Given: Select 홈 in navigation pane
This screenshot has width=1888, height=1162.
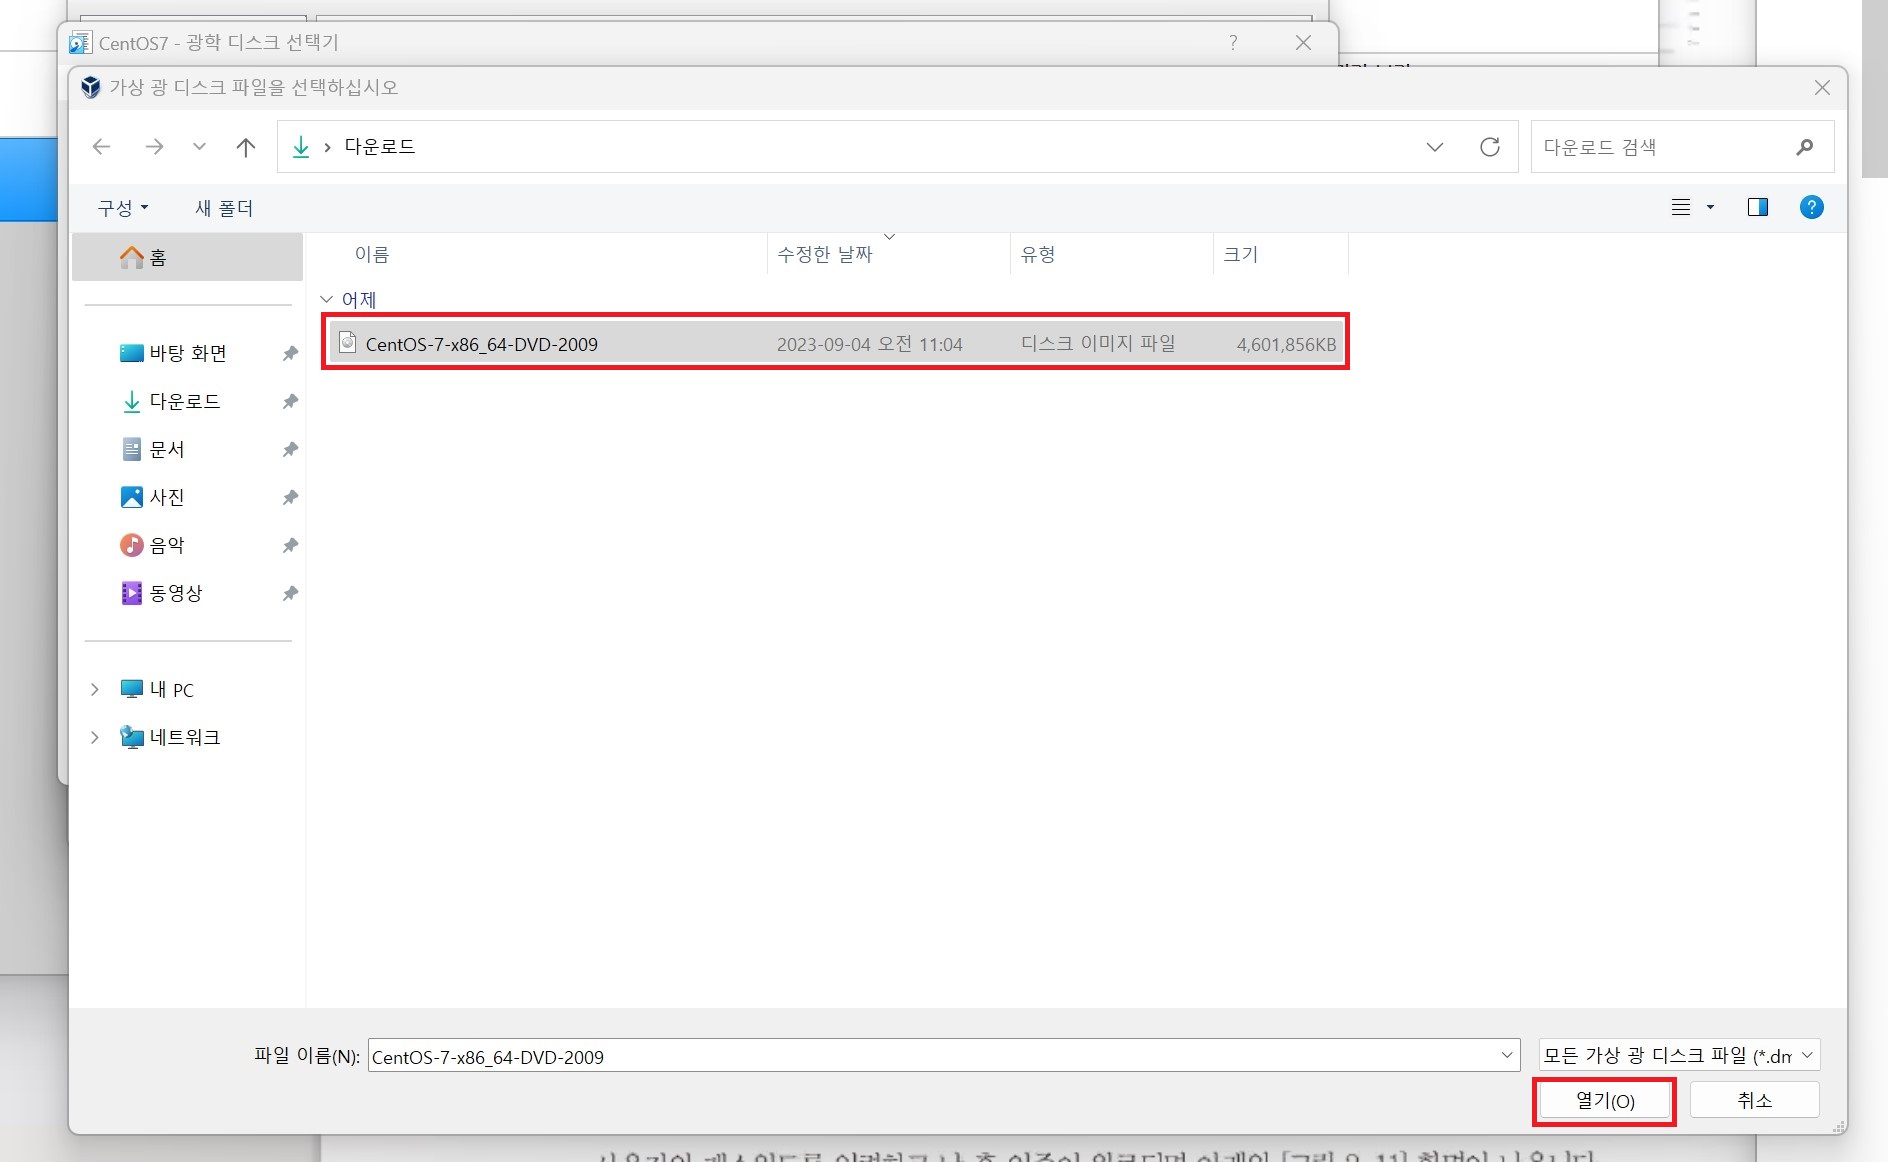Looking at the screenshot, I should tap(188, 257).
